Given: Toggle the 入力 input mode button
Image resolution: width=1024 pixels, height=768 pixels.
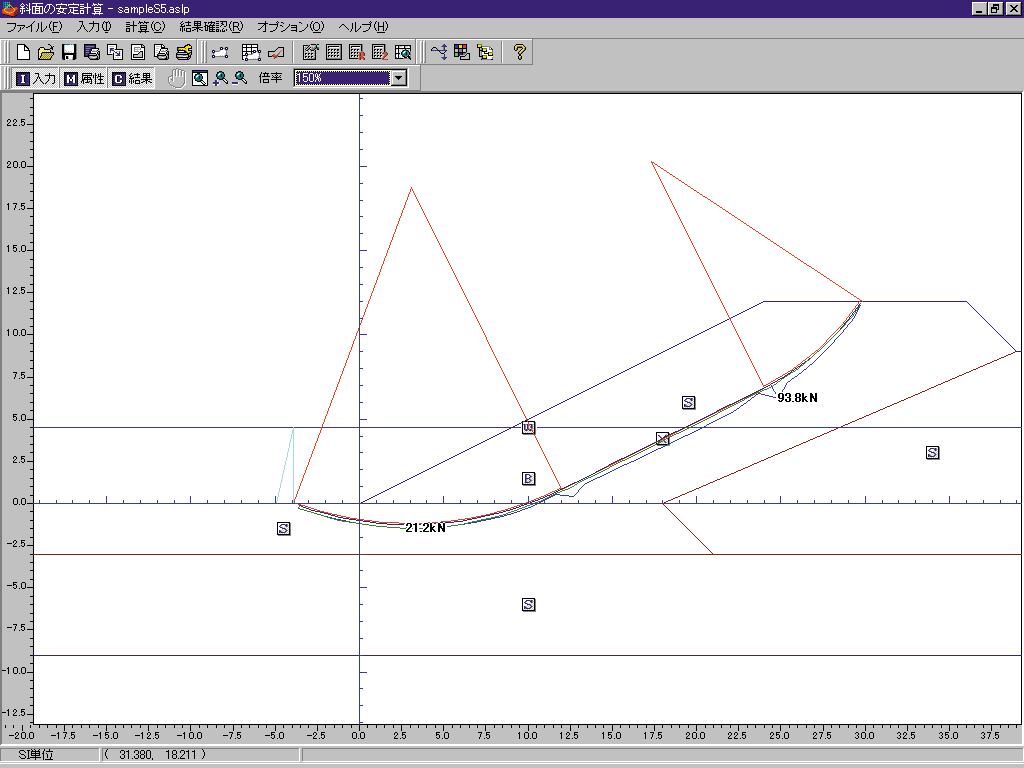Looking at the screenshot, I should coord(36,79).
